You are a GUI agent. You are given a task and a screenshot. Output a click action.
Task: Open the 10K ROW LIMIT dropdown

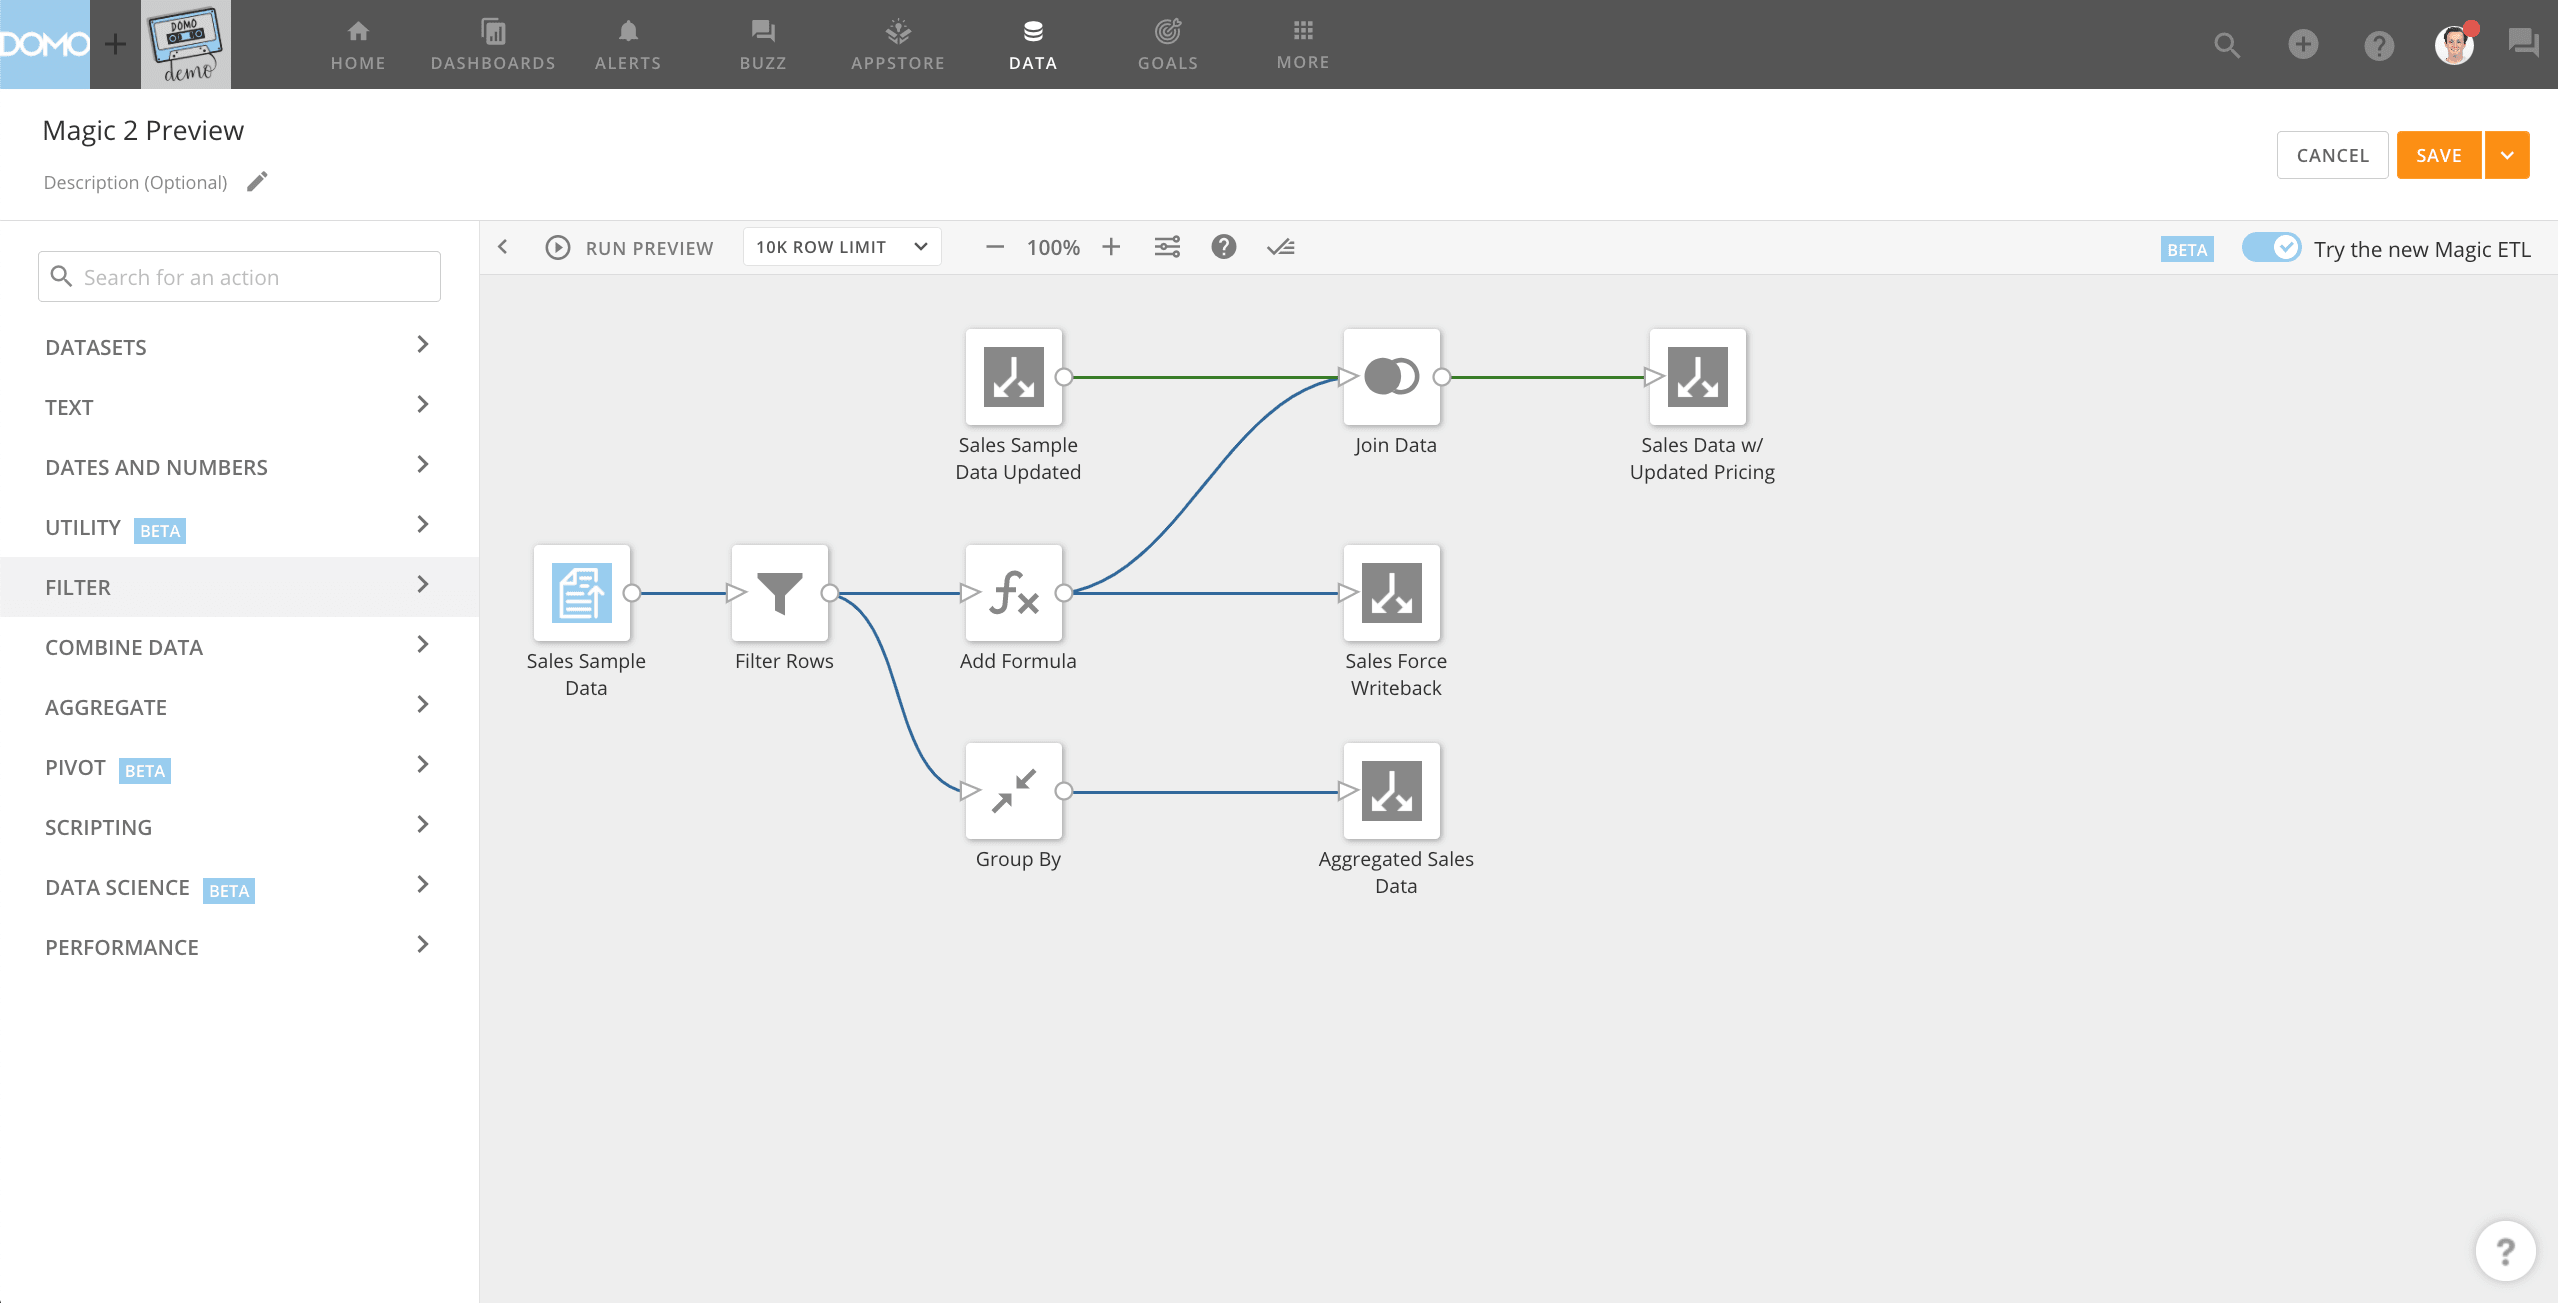tap(841, 247)
